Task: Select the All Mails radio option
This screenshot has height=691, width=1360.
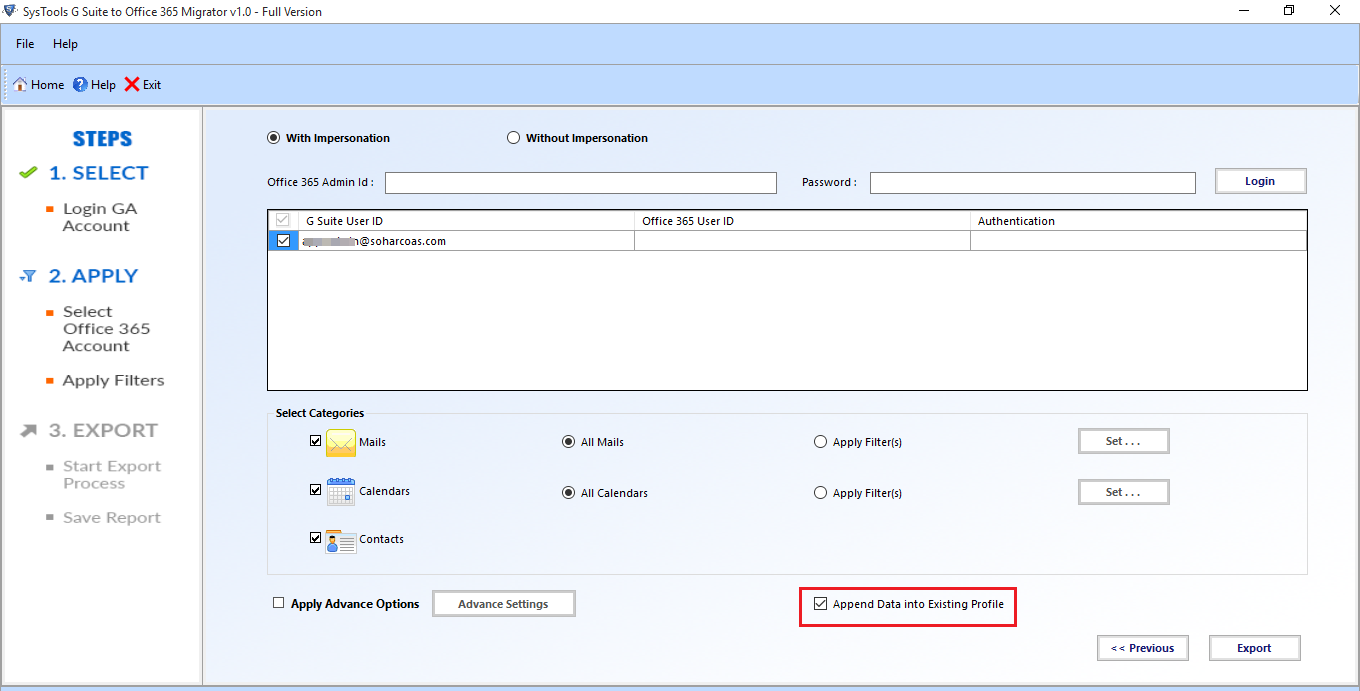Action: pos(568,442)
